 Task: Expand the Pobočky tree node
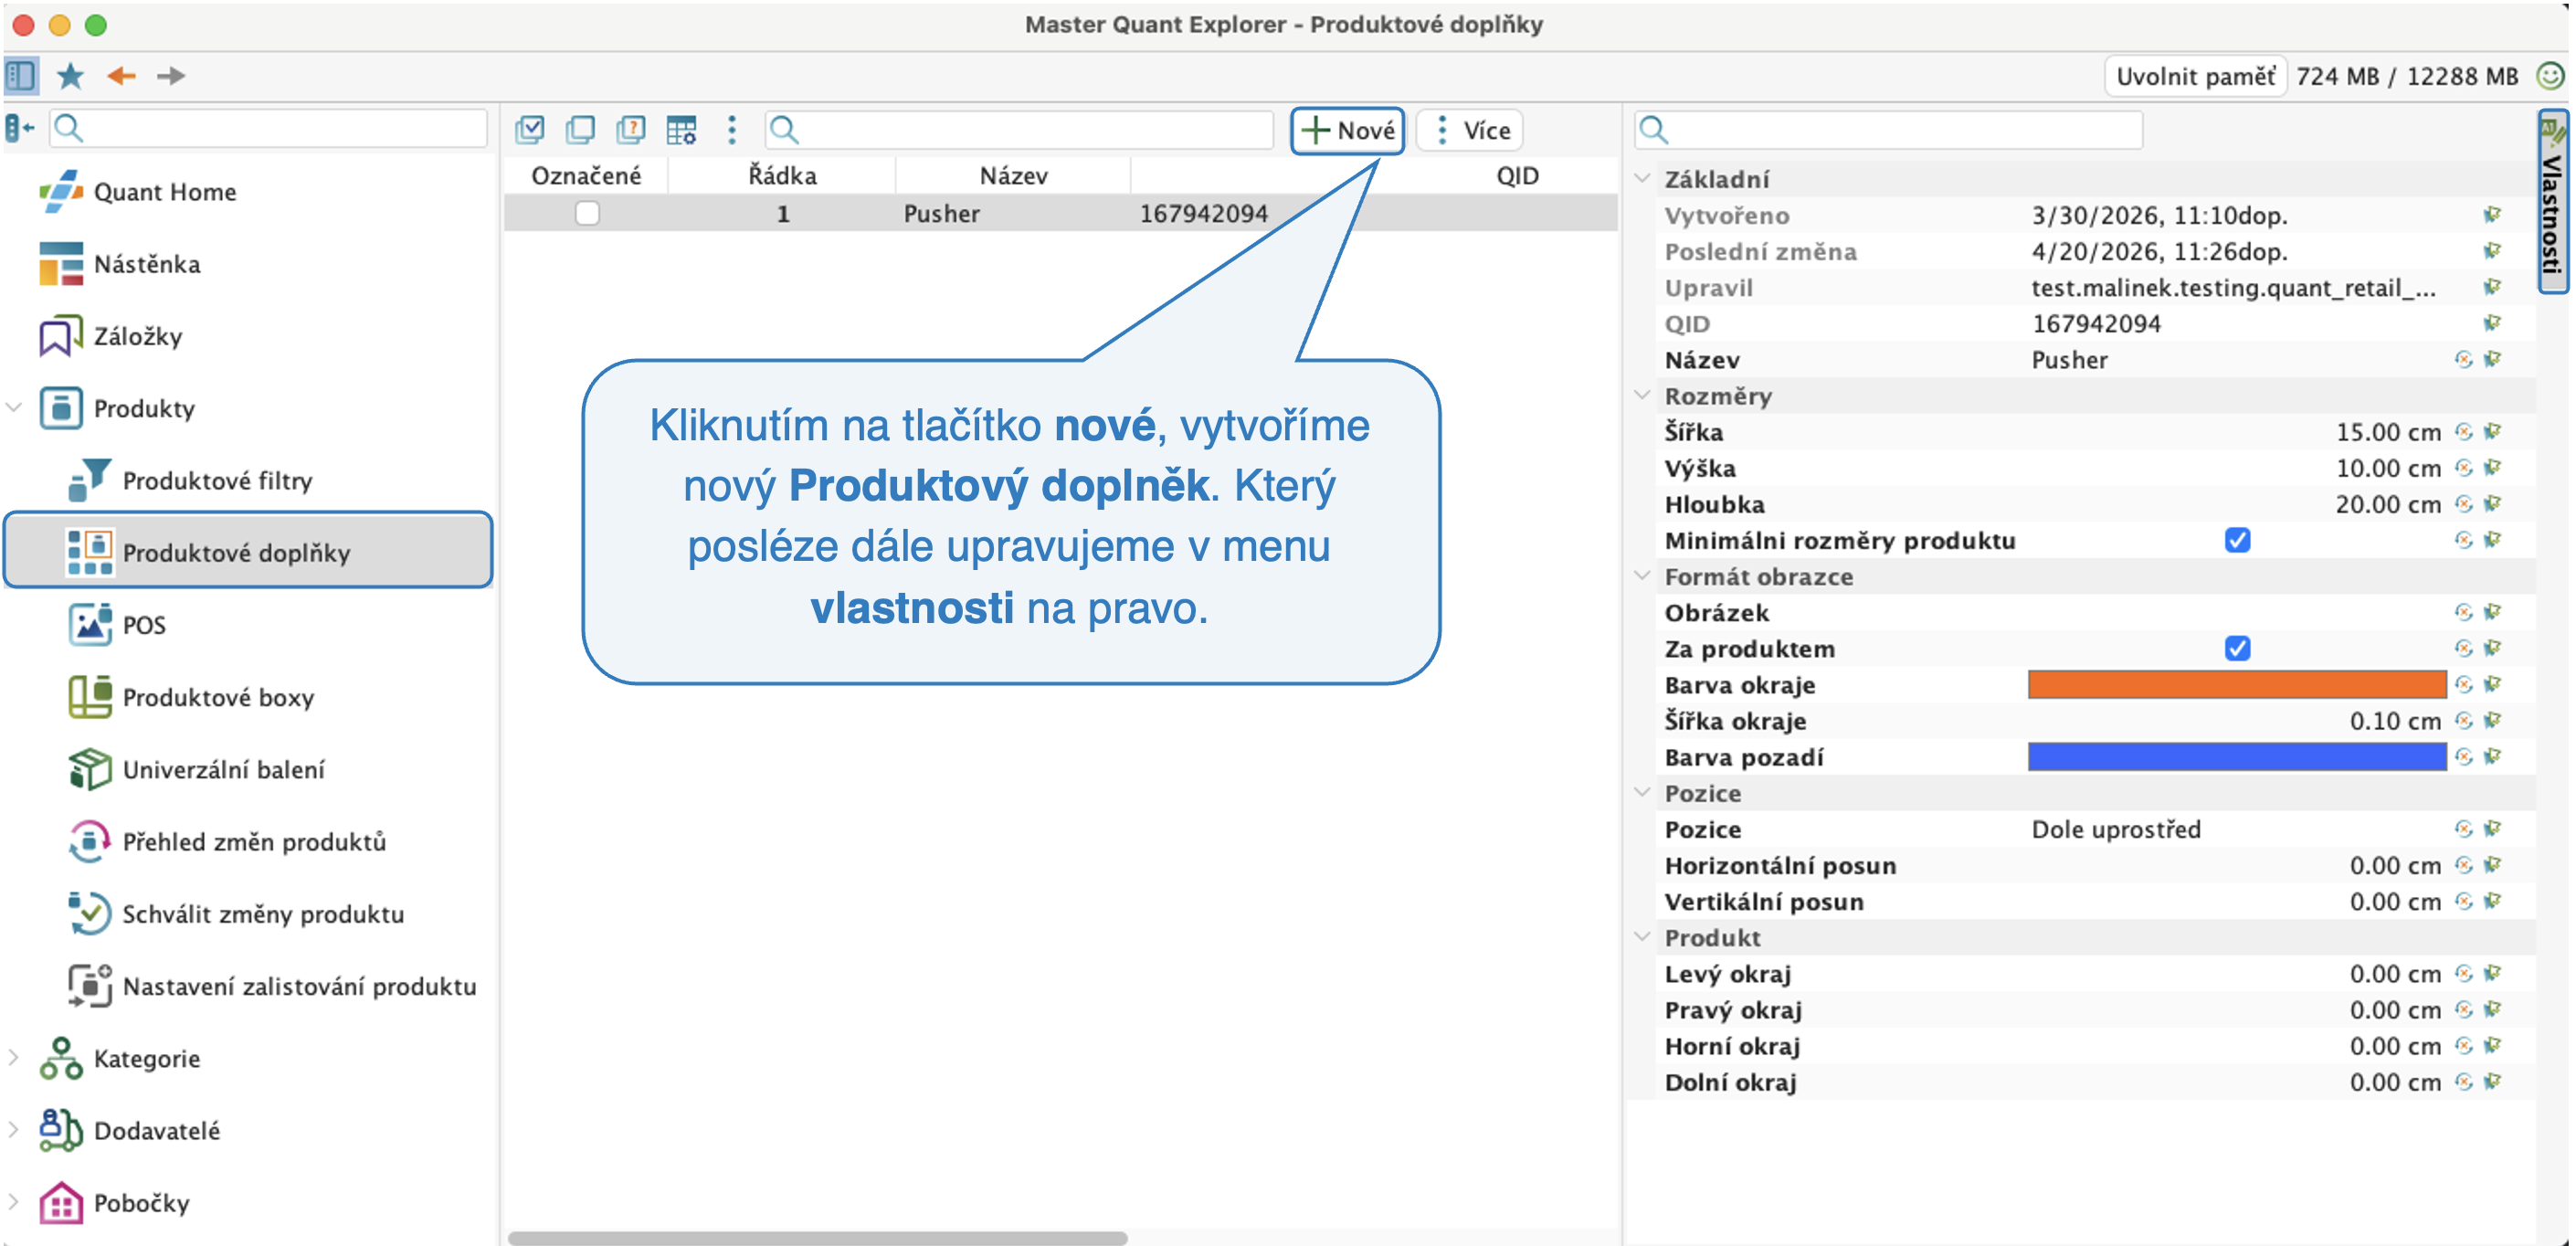pyautogui.click(x=14, y=1201)
